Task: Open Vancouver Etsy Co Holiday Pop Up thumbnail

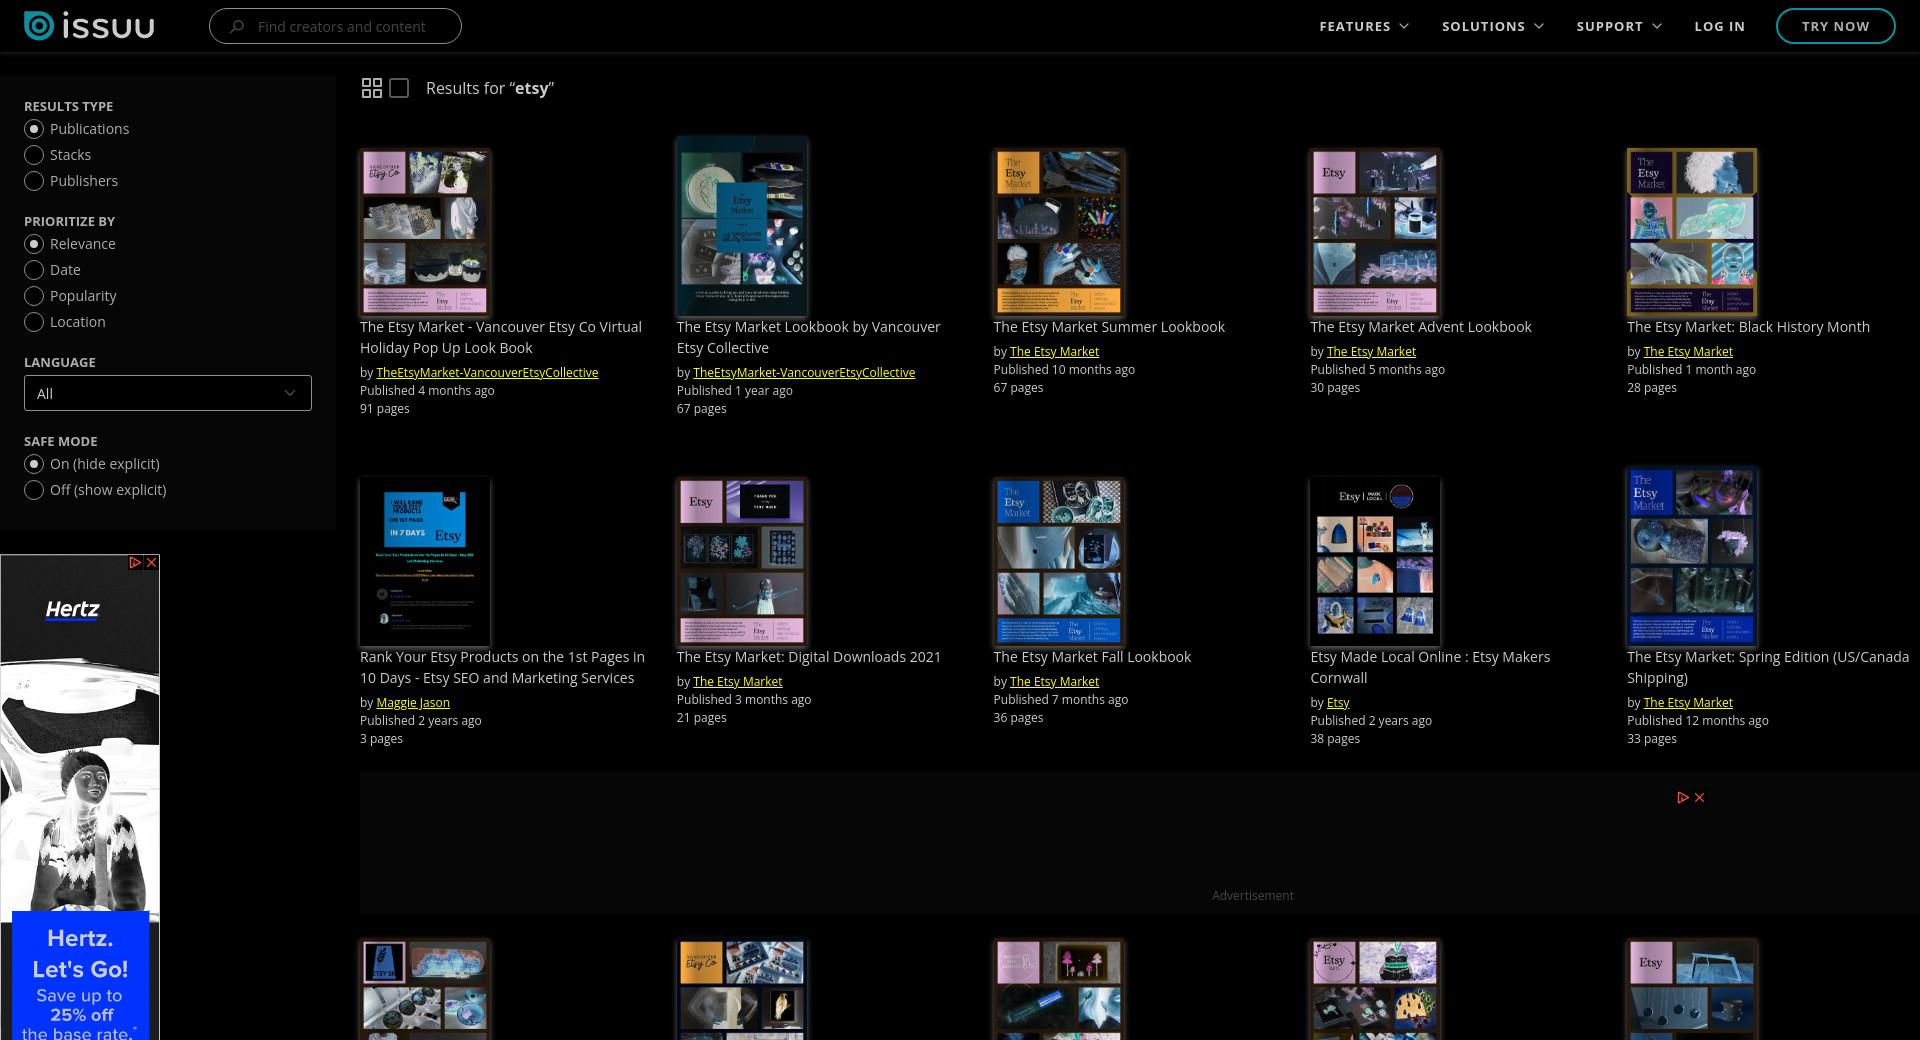Action: (425, 232)
